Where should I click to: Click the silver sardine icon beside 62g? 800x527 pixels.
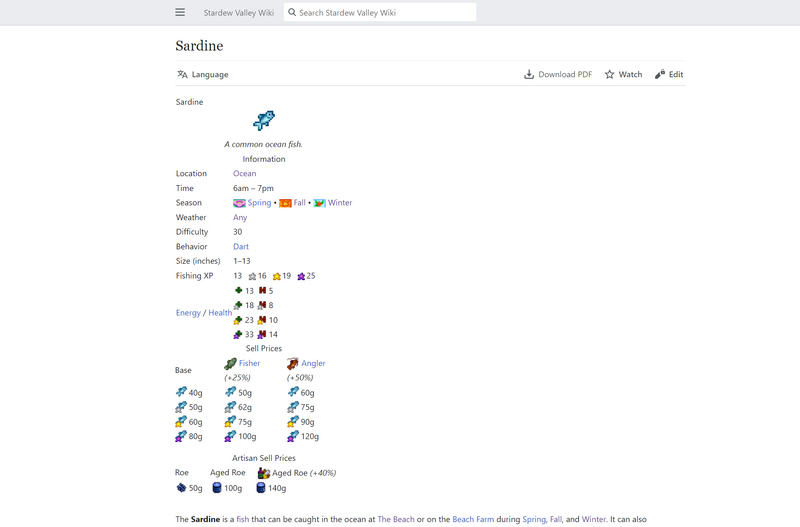coord(230,407)
